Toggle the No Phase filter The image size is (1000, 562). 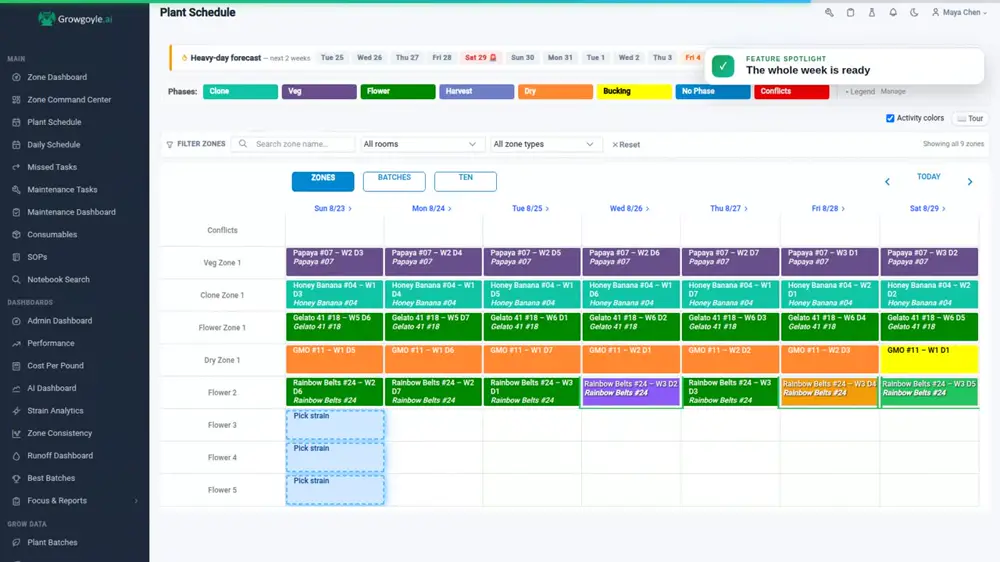[x=713, y=91]
